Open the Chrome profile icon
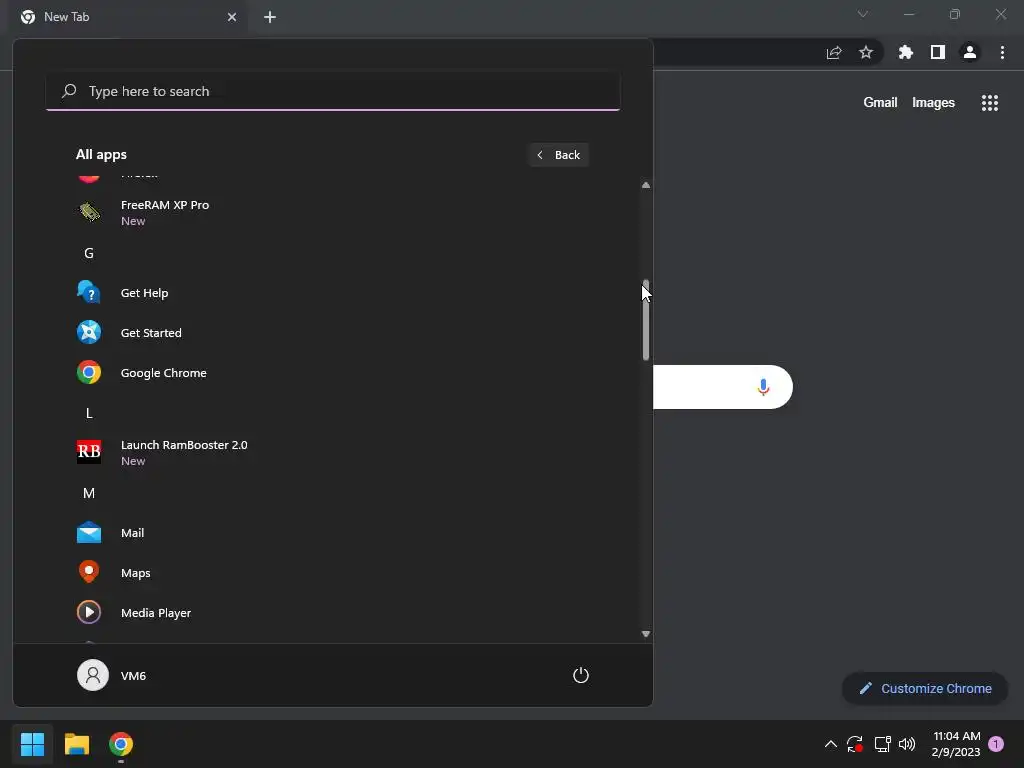Viewport: 1024px width, 768px height. coord(970,52)
